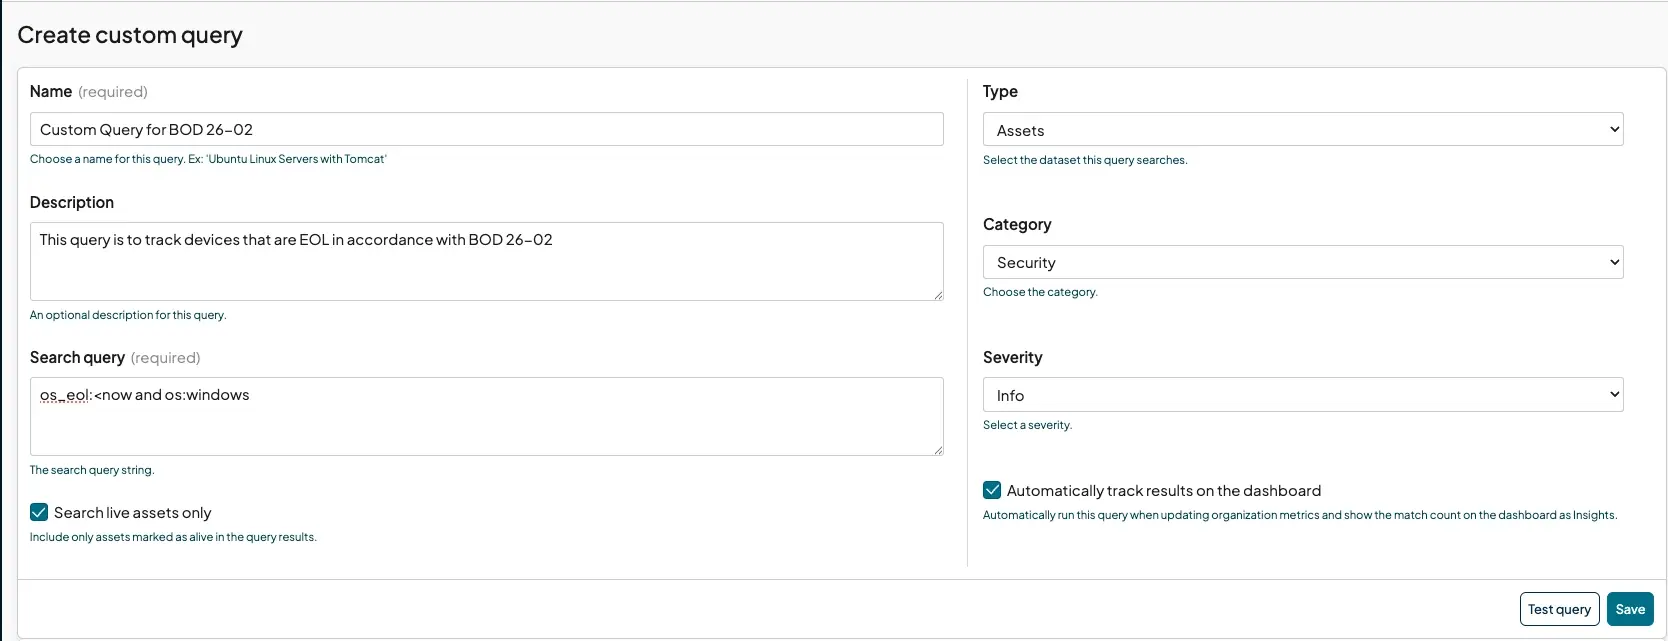Click the Search query box resize handle
The image size is (1668, 641).
[x=938, y=450]
